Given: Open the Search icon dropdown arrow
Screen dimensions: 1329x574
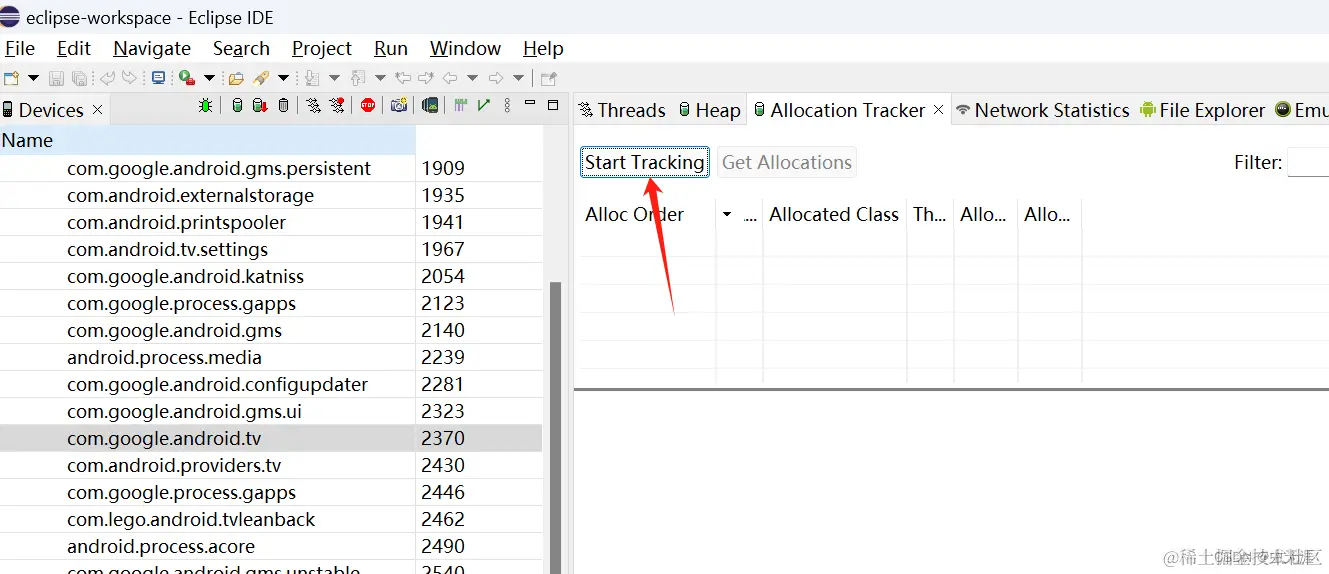Looking at the screenshot, I should [283, 78].
